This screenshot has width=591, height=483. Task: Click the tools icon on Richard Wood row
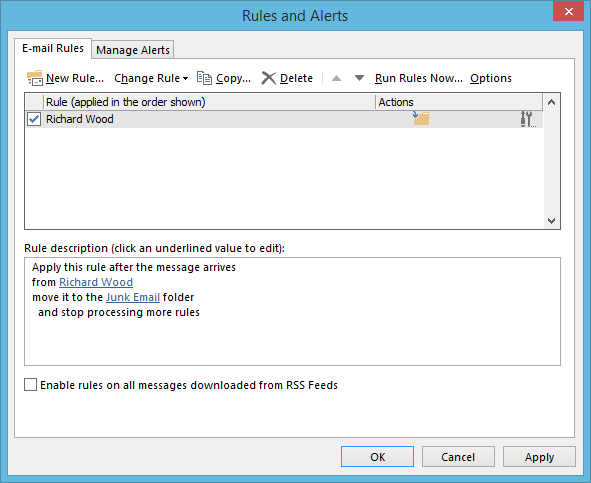pos(527,119)
